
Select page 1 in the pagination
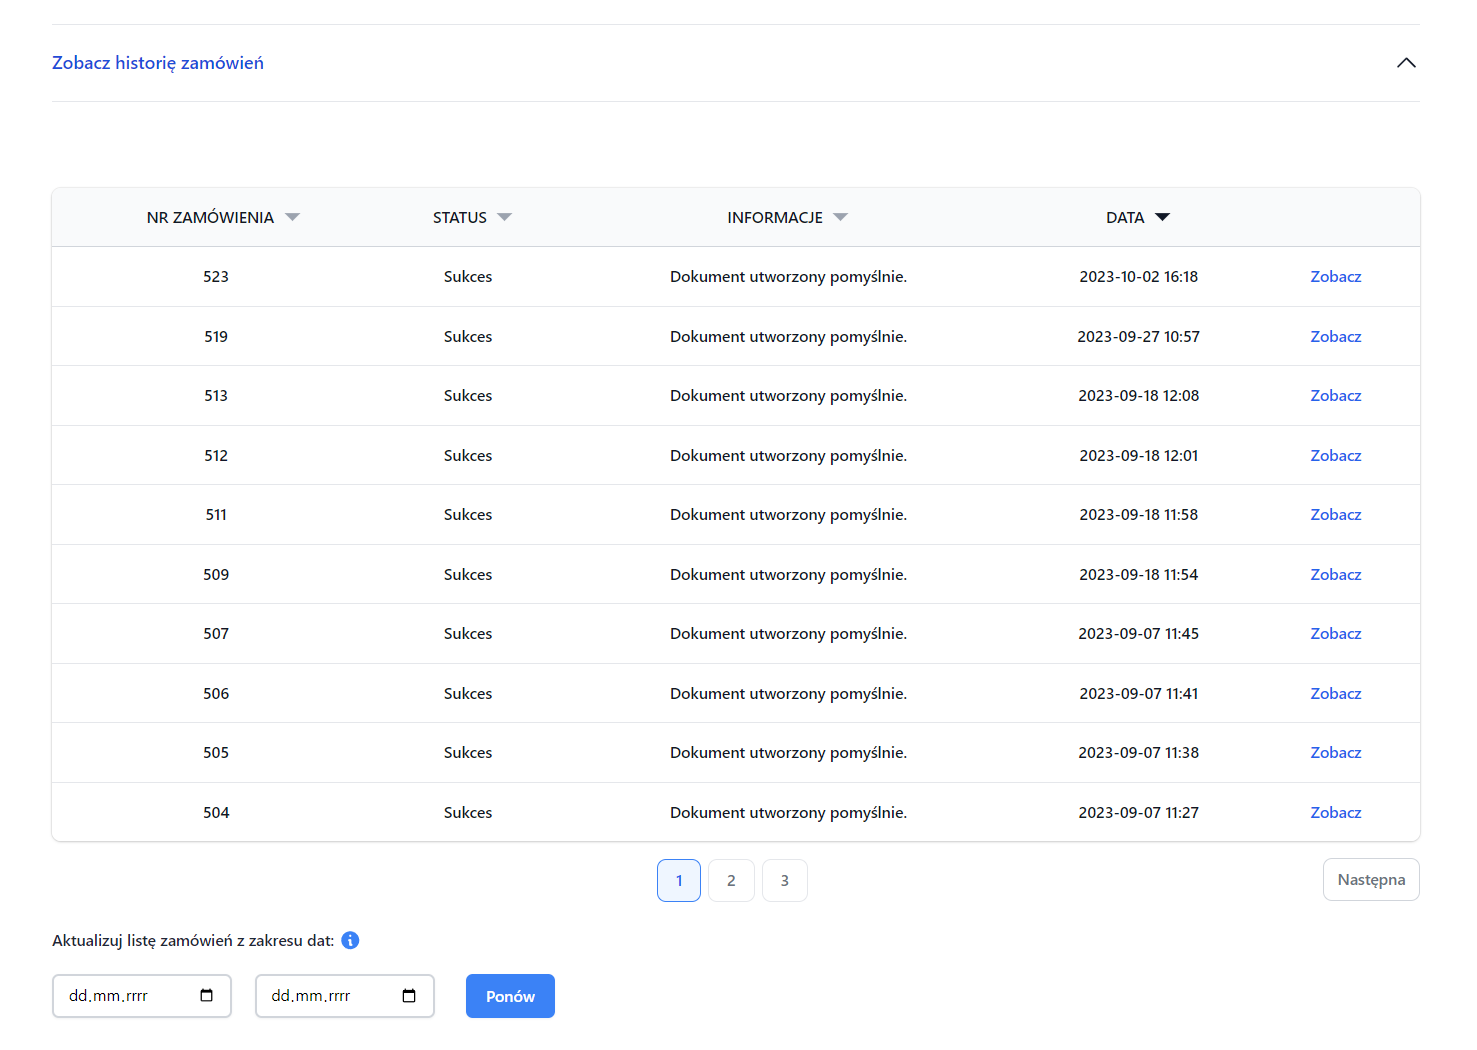[679, 880]
